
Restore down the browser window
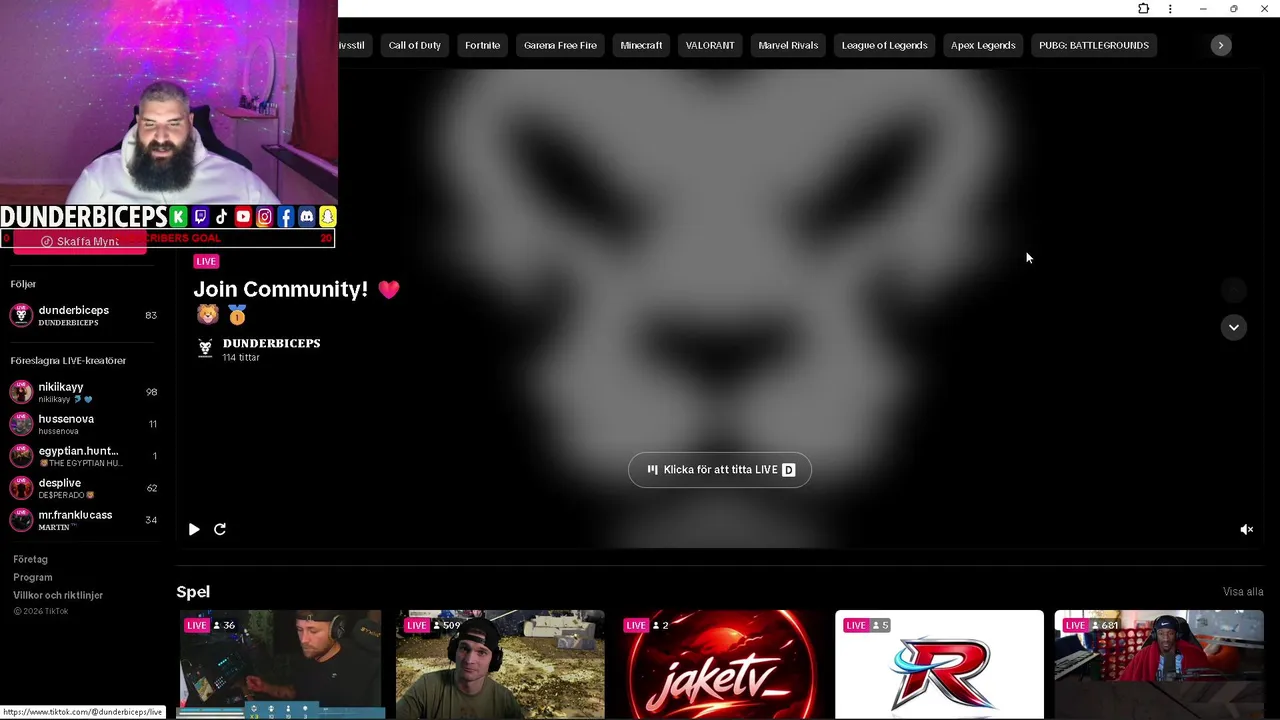[x=1234, y=9]
